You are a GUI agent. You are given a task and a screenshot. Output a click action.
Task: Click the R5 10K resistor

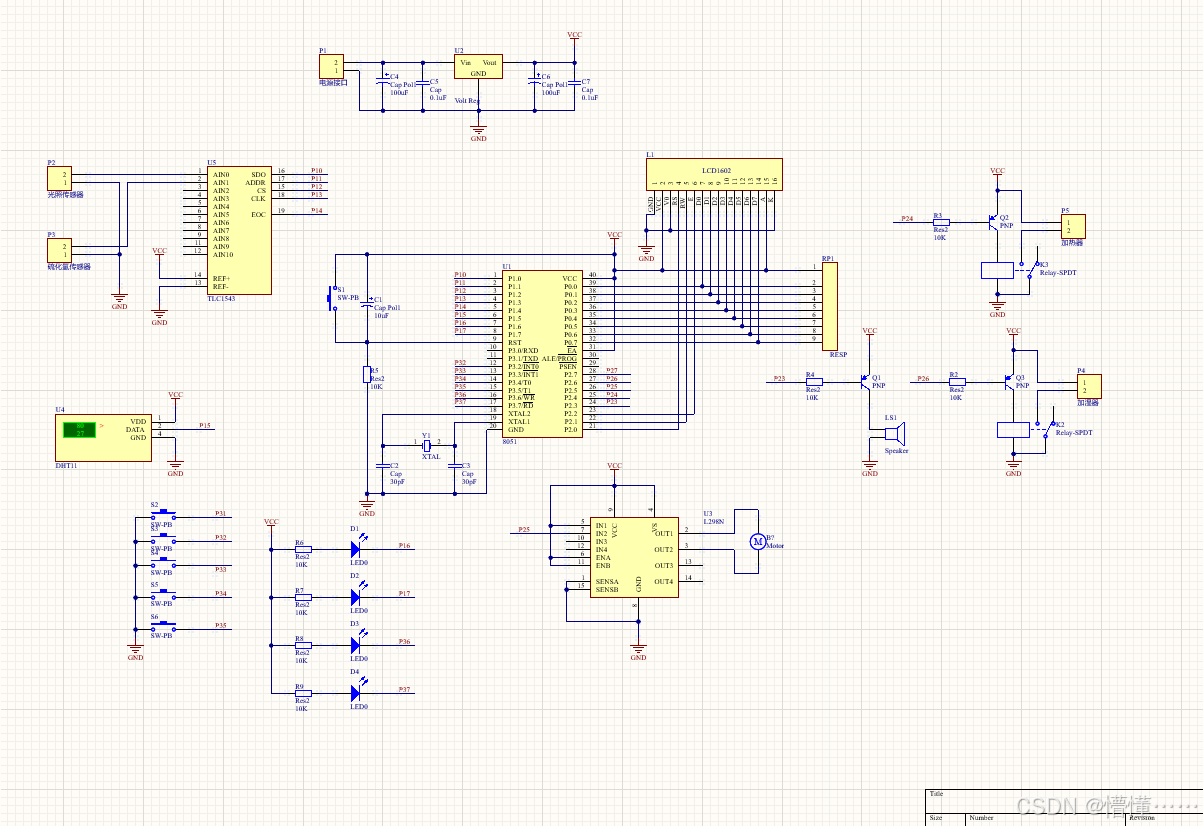click(366, 374)
